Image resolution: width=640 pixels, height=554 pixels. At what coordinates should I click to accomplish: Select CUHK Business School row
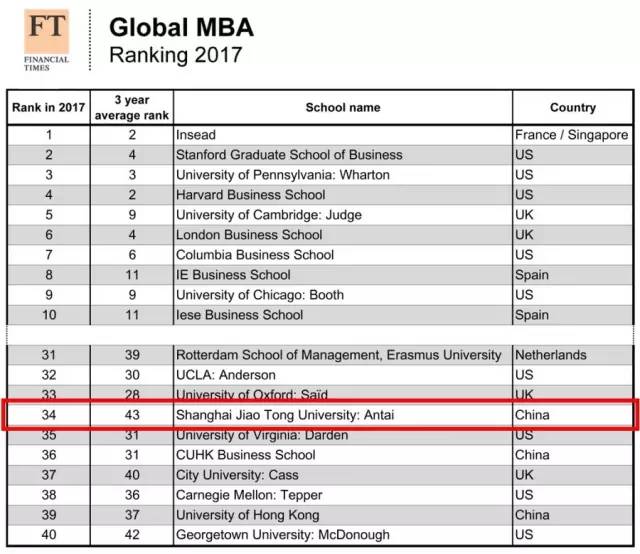(245, 455)
